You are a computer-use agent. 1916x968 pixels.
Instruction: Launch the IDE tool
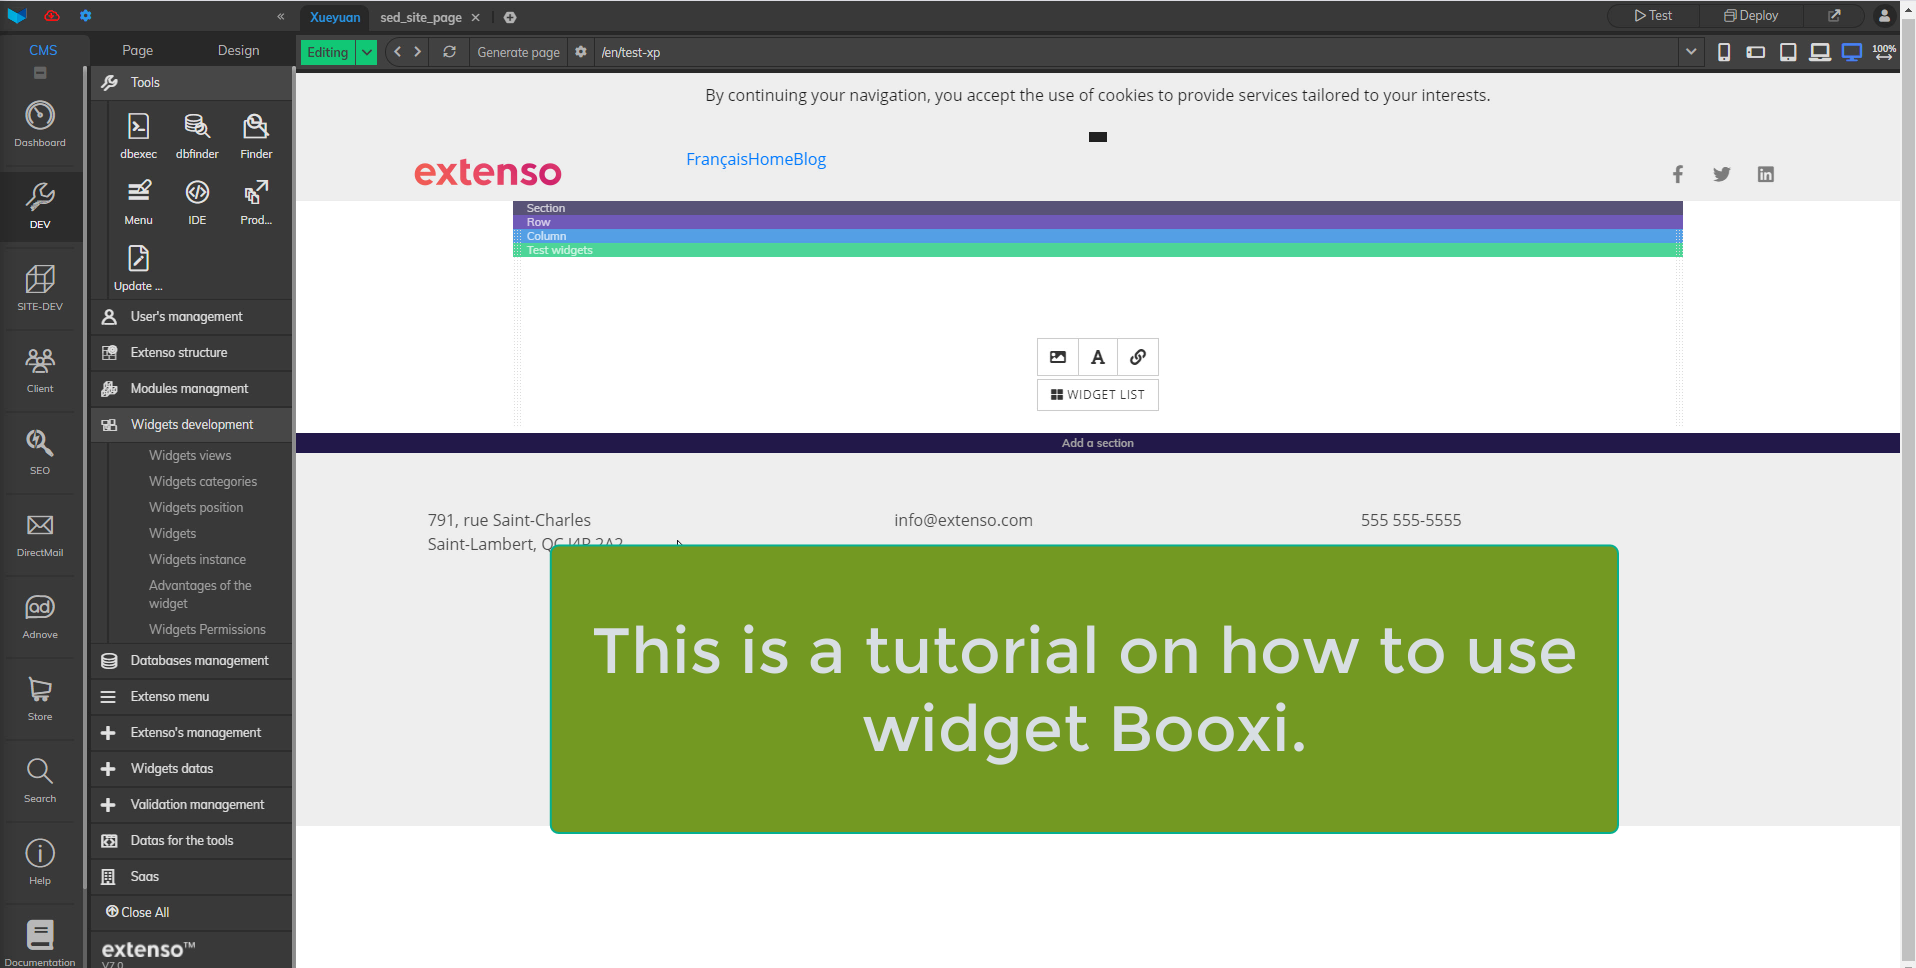[x=197, y=202]
